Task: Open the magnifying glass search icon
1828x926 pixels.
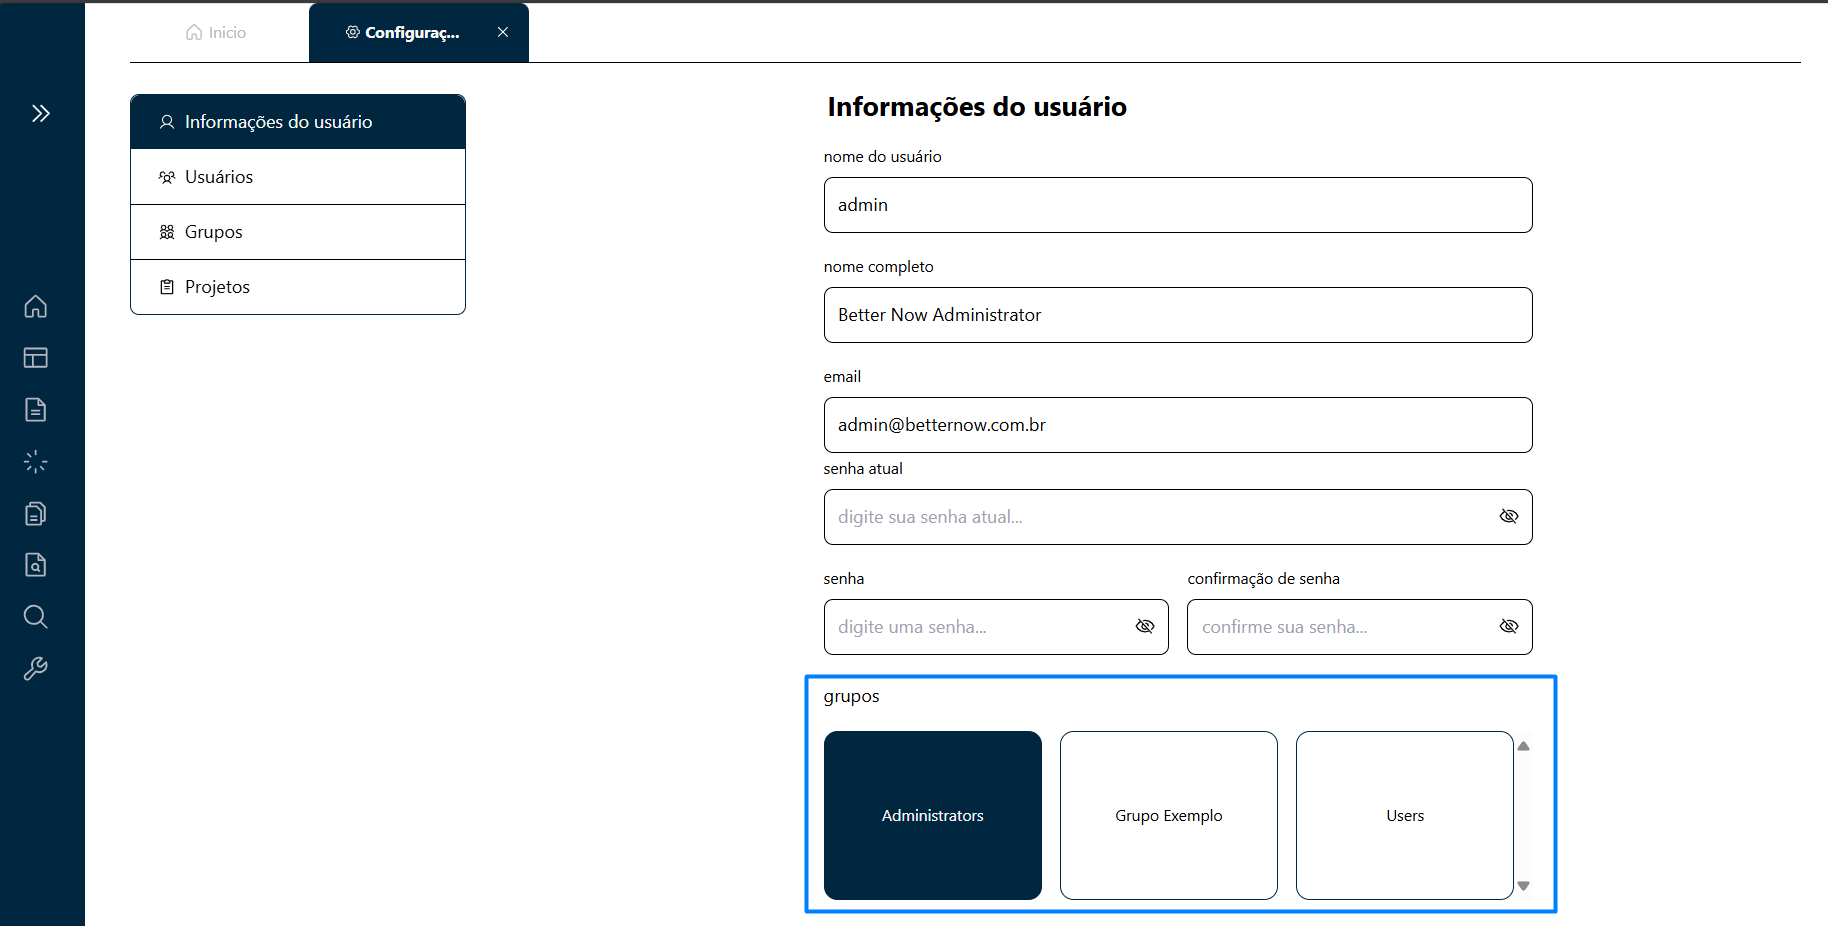Action: tap(36, 617)
